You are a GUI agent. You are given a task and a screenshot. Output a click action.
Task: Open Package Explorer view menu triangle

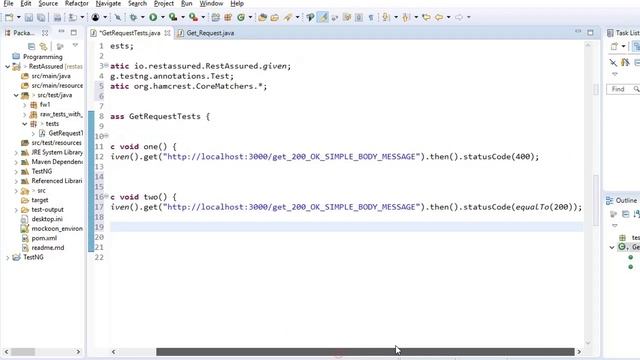pyautogui.click(x=75, y=45)
